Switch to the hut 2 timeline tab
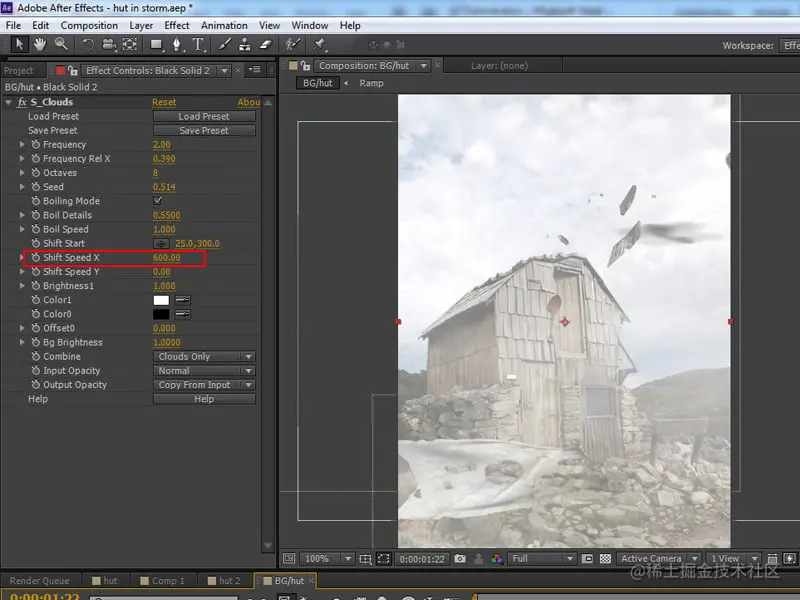 [223, 581]
